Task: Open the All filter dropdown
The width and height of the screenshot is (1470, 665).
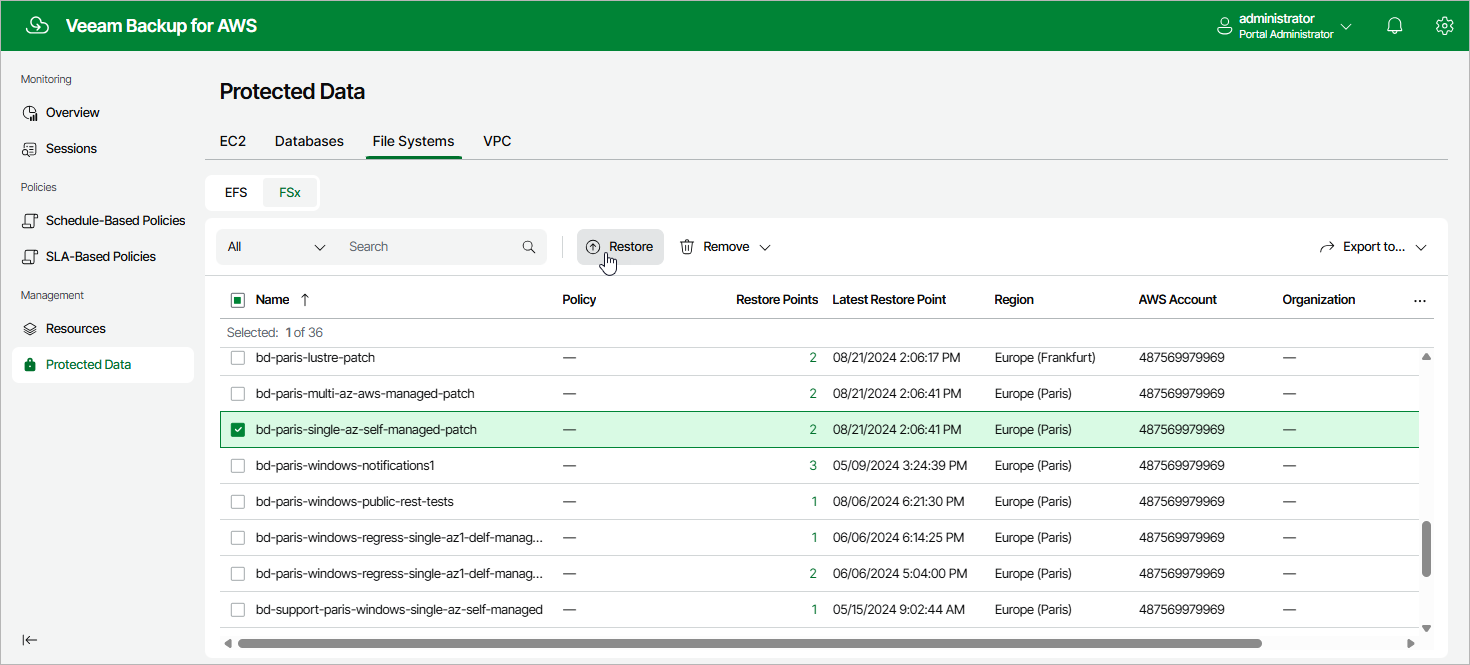Action: click(x=277, y=247)
